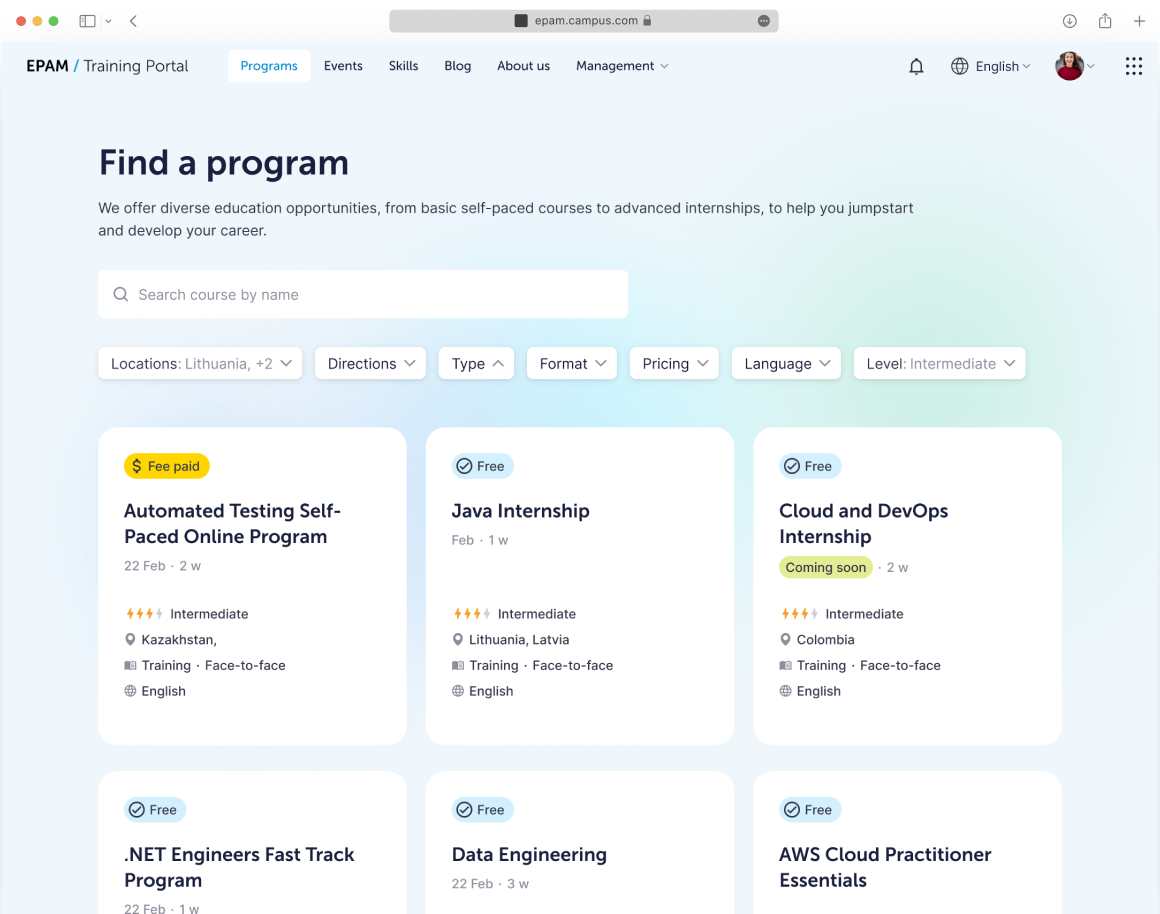The width and height of the screenshot is (1160, 914).
Task: Click lightning level icons on Java Internship card
Action: [471, 614]
